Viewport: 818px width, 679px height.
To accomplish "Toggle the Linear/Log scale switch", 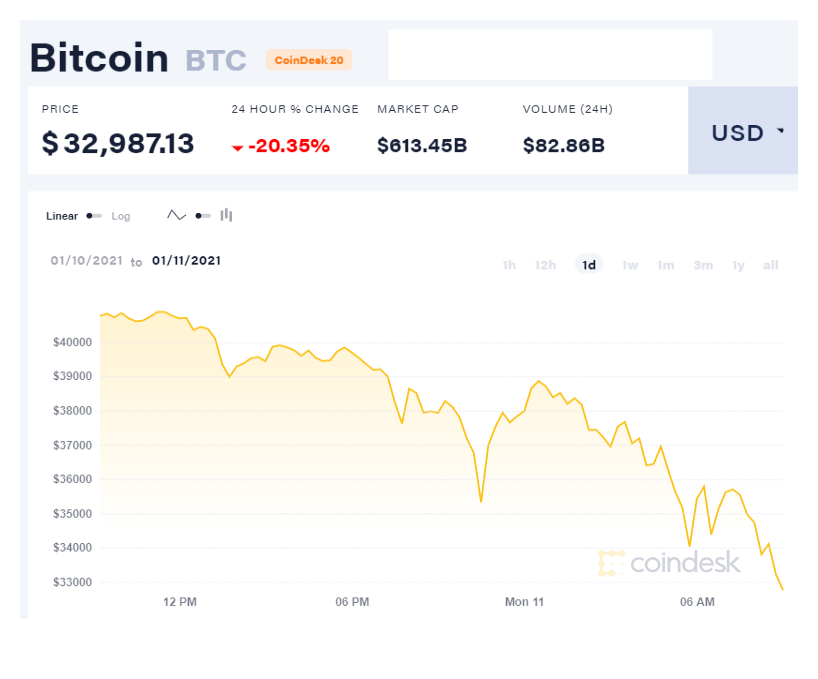I will pyautogui.click(x=94, y=216).
